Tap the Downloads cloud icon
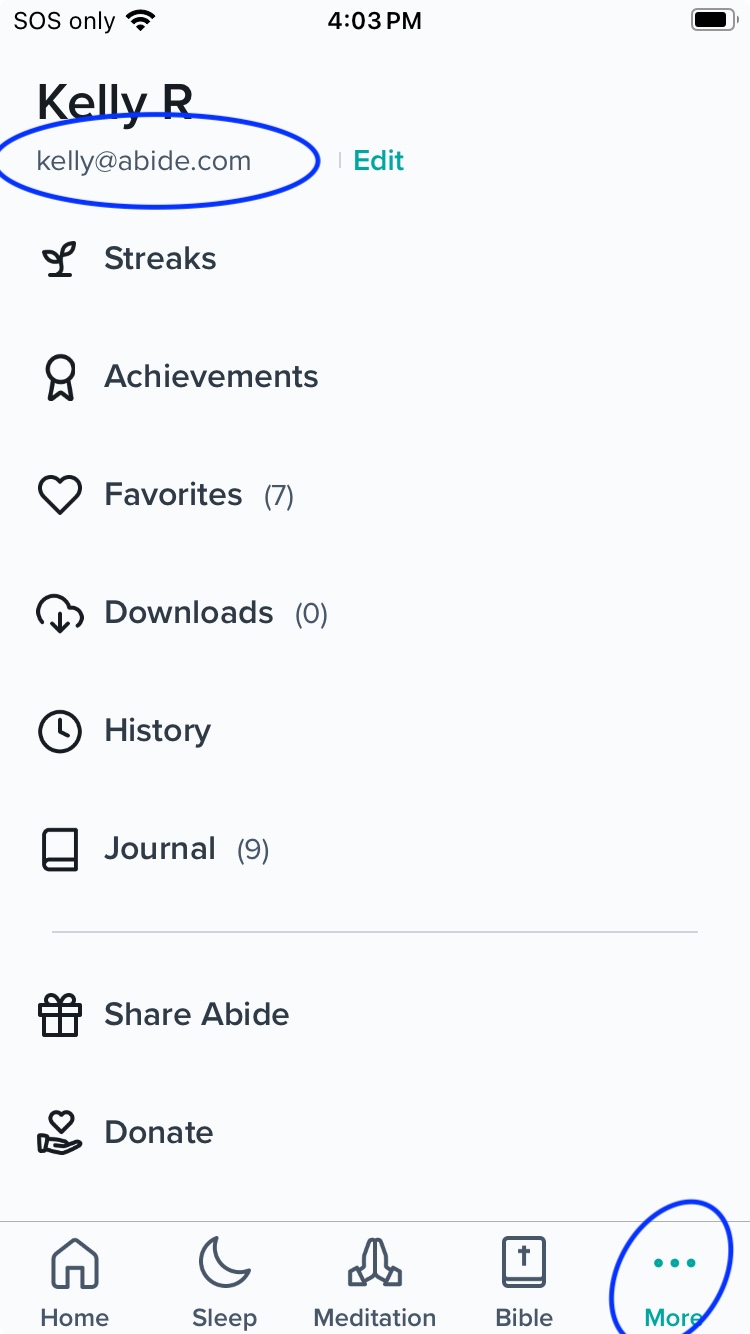 coord(59,614)
